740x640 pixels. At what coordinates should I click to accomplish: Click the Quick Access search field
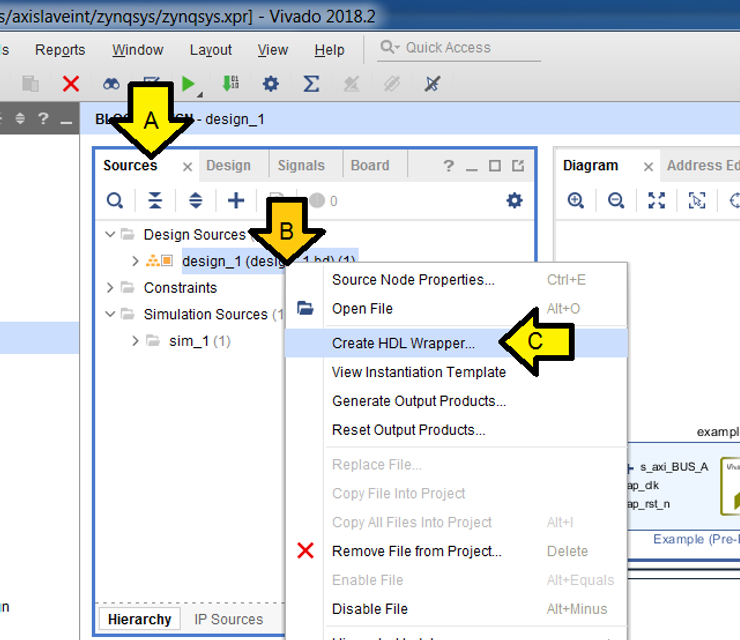(x=459, y=48)
